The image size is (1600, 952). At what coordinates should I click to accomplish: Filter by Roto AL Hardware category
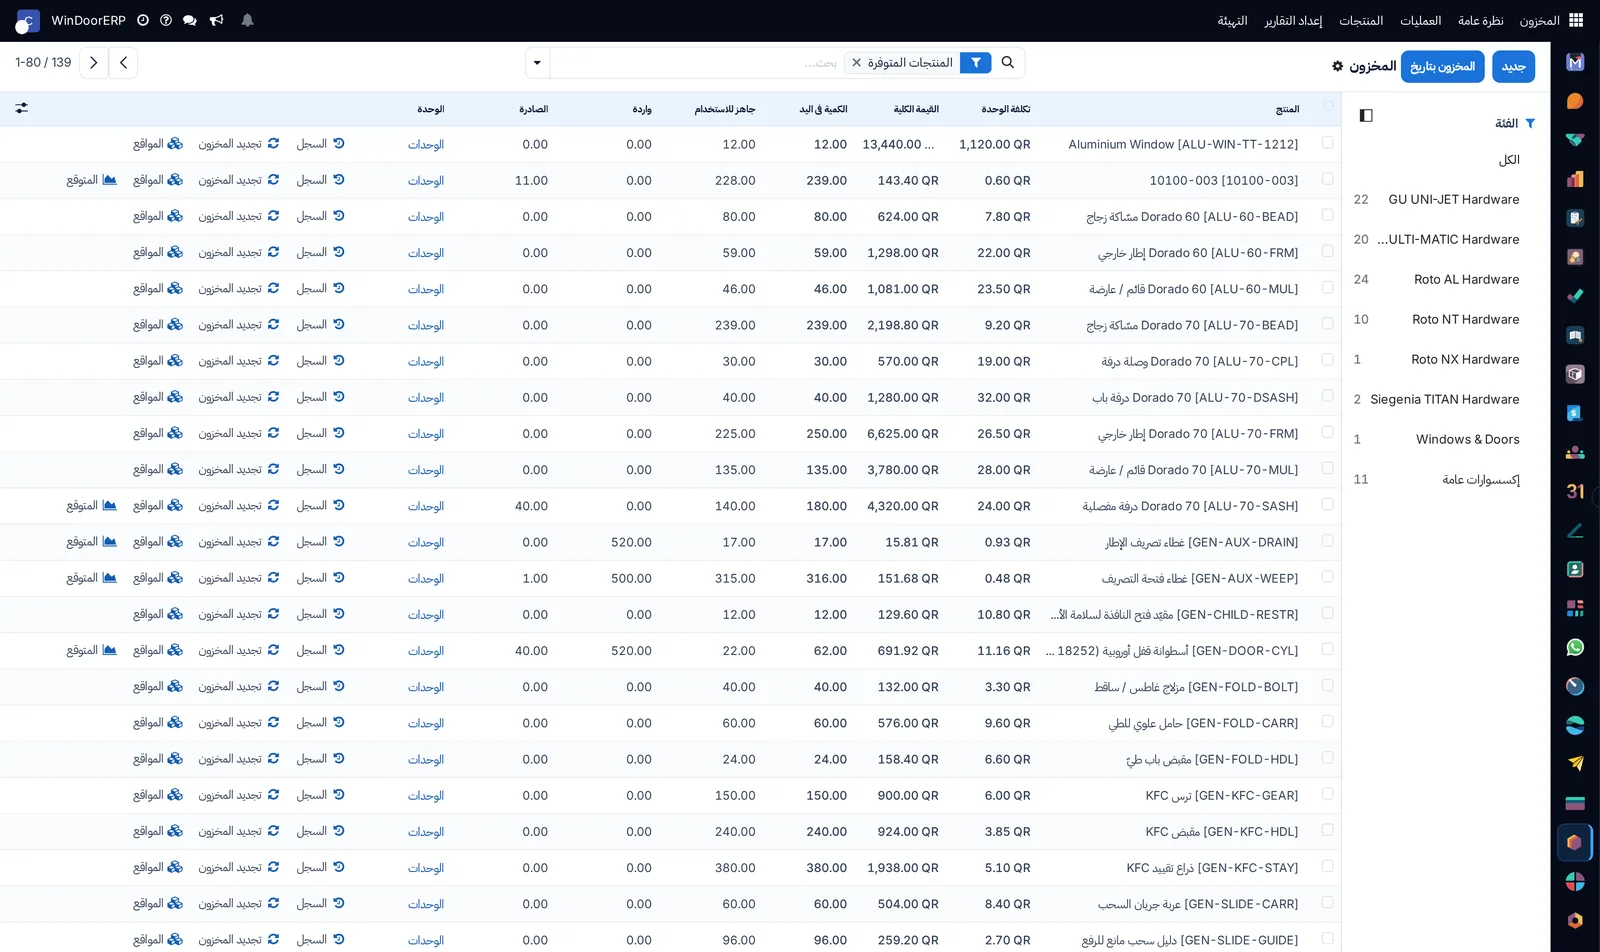click(x=1436, y=280)
